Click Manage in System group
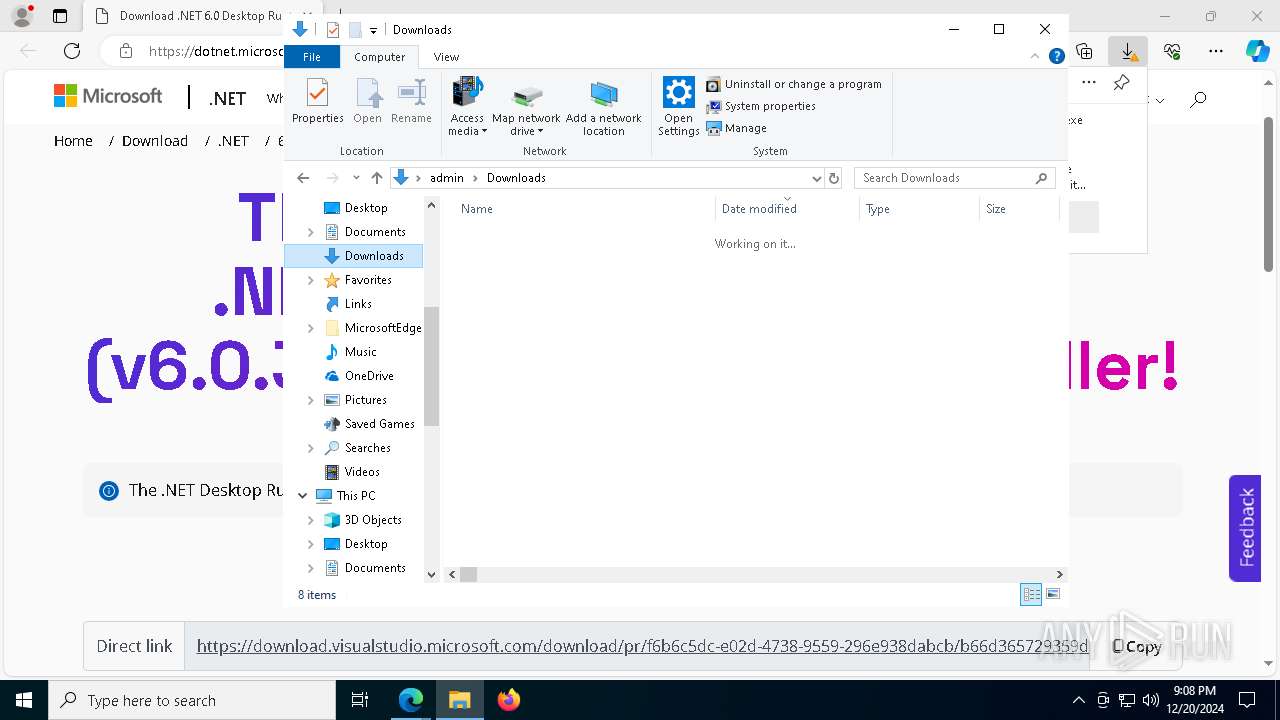The width and height of the screenshot is (1280, 720). (737, 128)
